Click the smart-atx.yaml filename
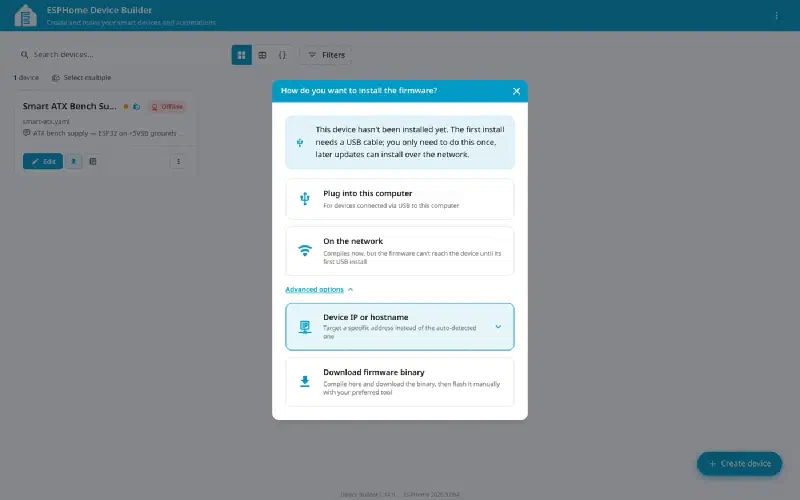 click(46, 121)
